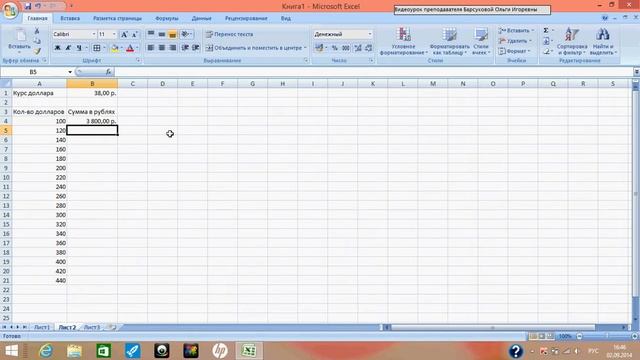
Task: Increase indent in cell
Action: [x=196, y=48]
